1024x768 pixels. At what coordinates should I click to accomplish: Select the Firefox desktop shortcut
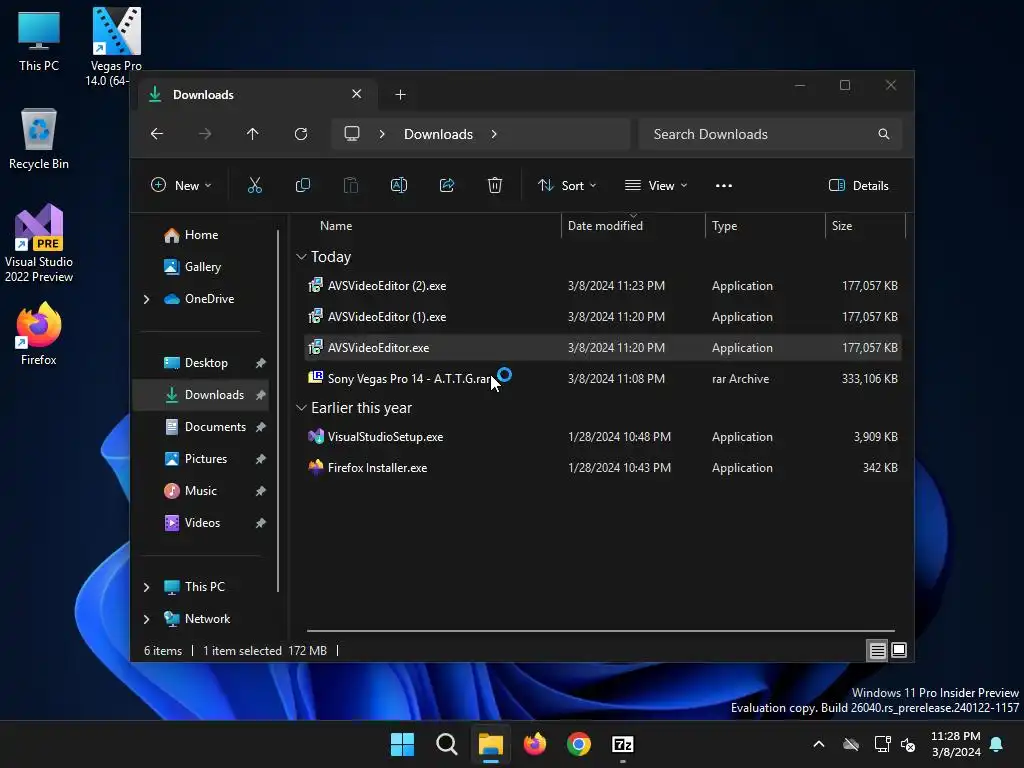[x=39, y=334]
